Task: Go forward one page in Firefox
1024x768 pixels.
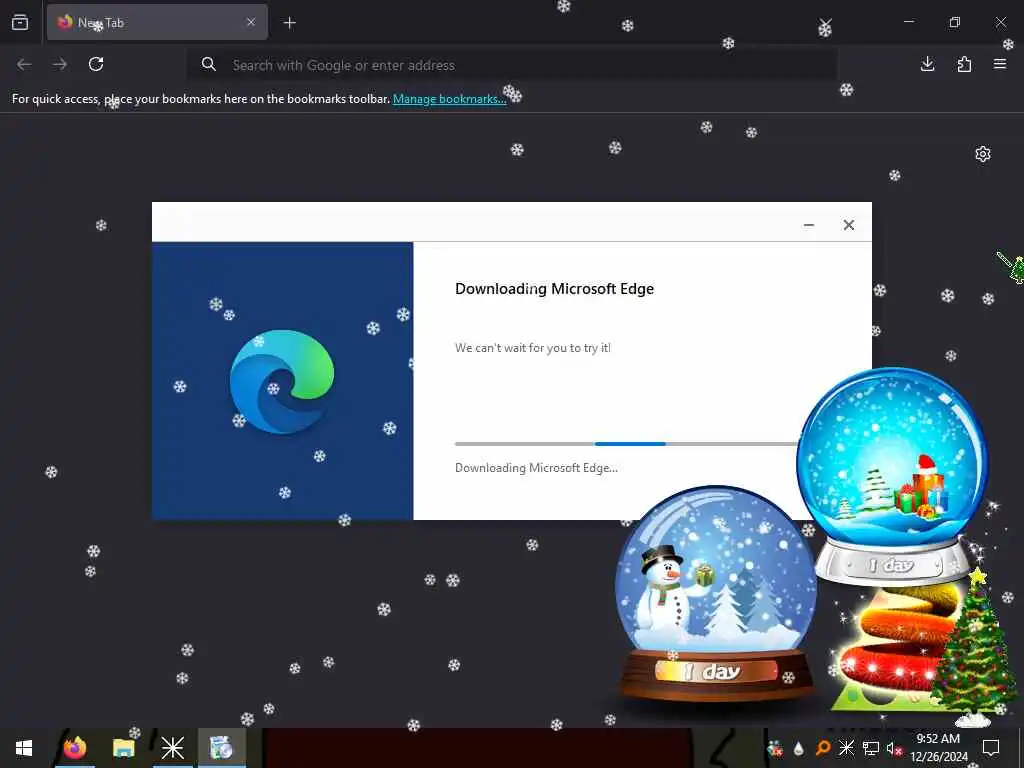Action: pos(60,64)
